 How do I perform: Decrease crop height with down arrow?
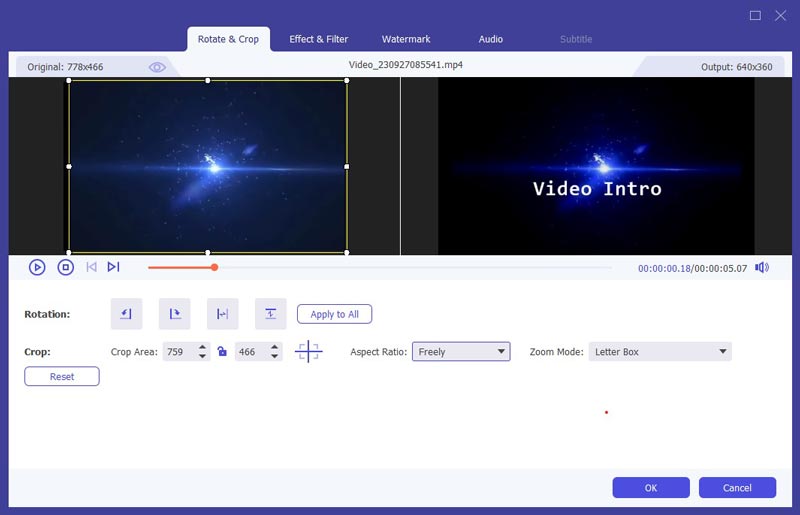(x=274, y=356)
